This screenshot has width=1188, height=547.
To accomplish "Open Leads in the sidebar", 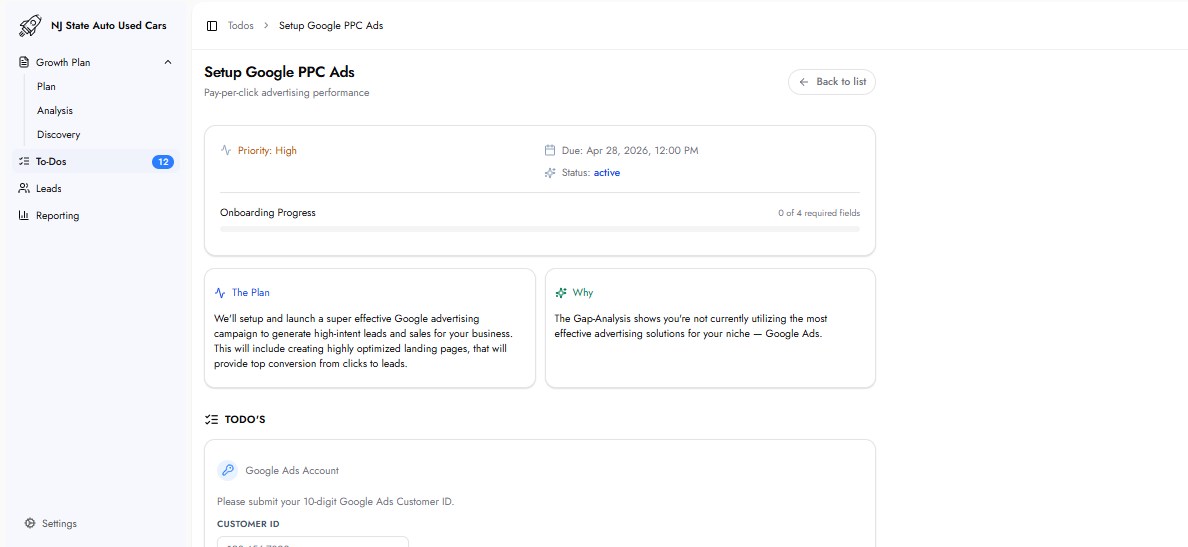I will click(95, 188).
